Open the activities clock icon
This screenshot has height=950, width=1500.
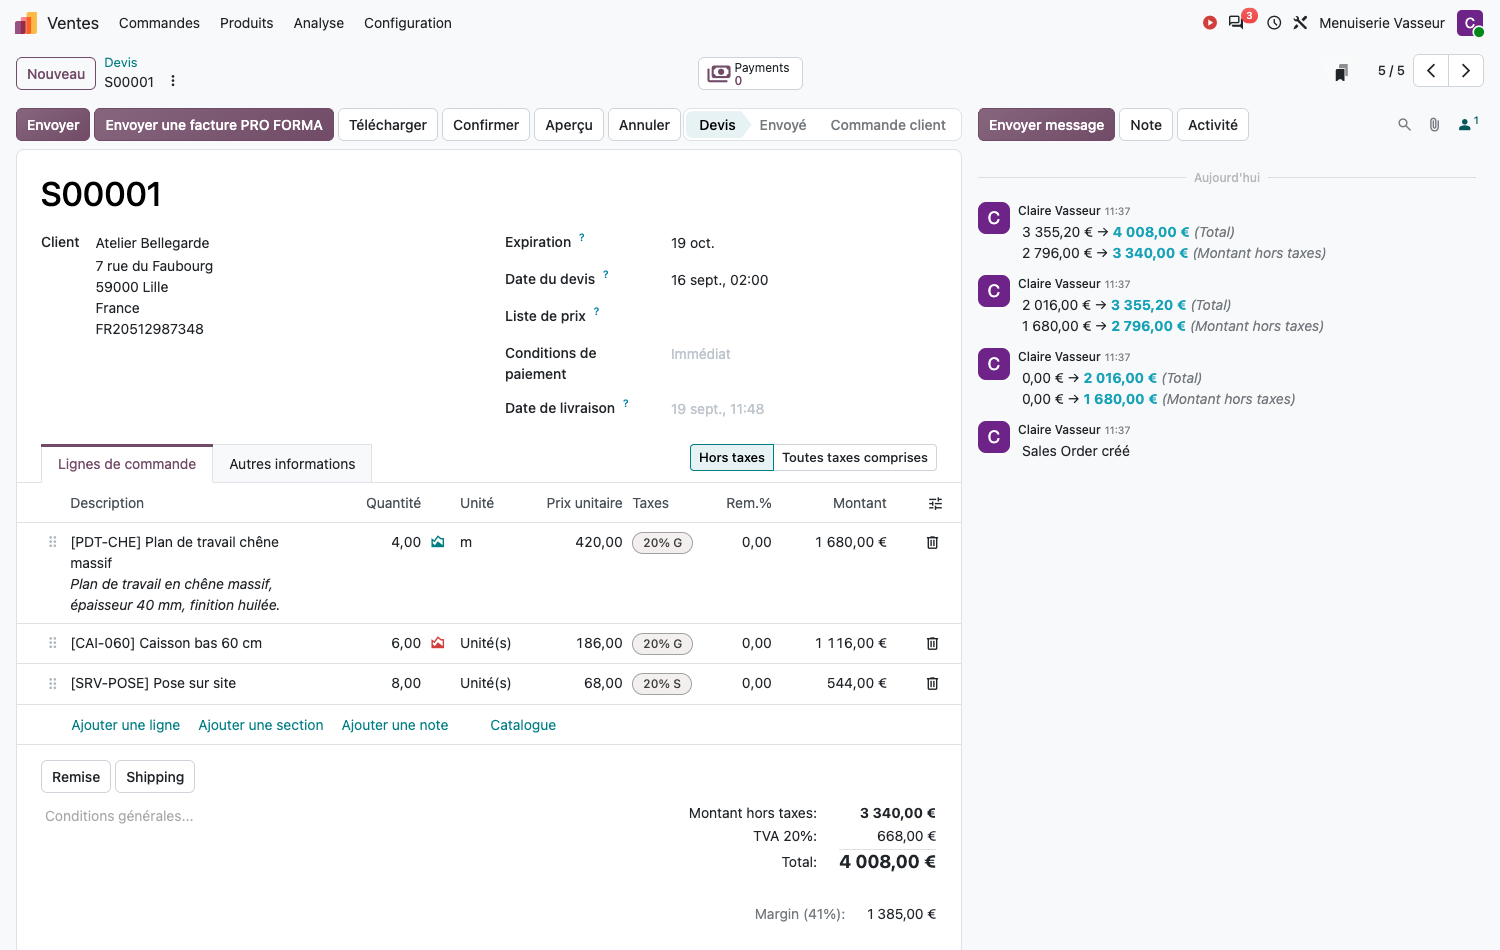coord(1274,23)
